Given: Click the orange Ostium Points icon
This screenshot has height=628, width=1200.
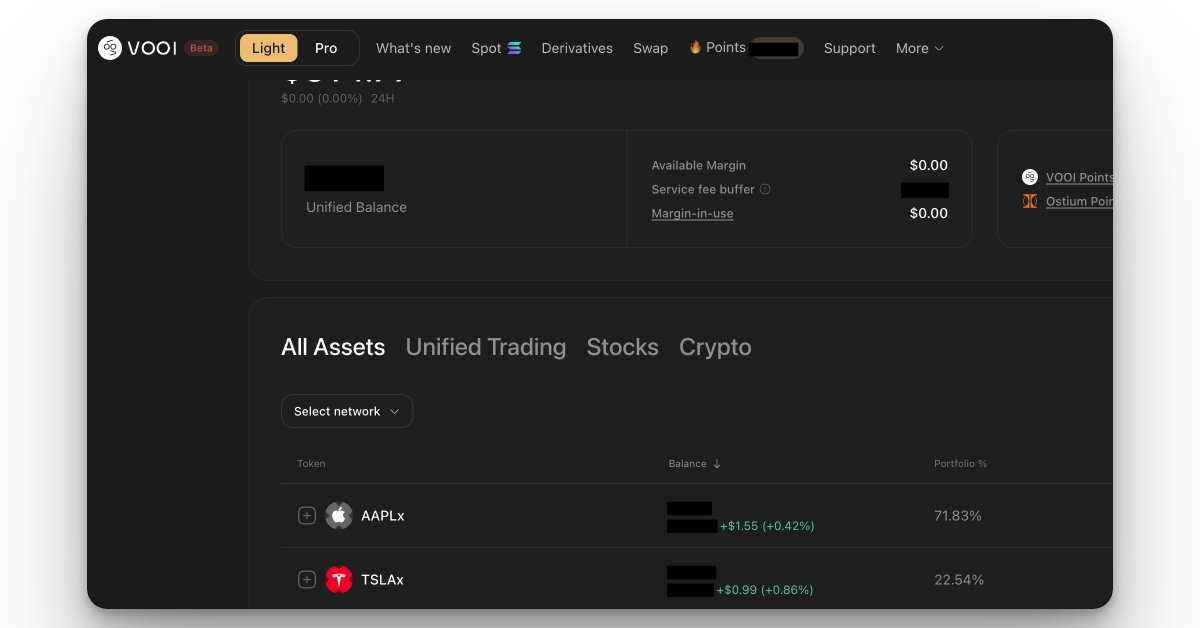Looking at the screenshot, I should click(x=1030, y=201).
